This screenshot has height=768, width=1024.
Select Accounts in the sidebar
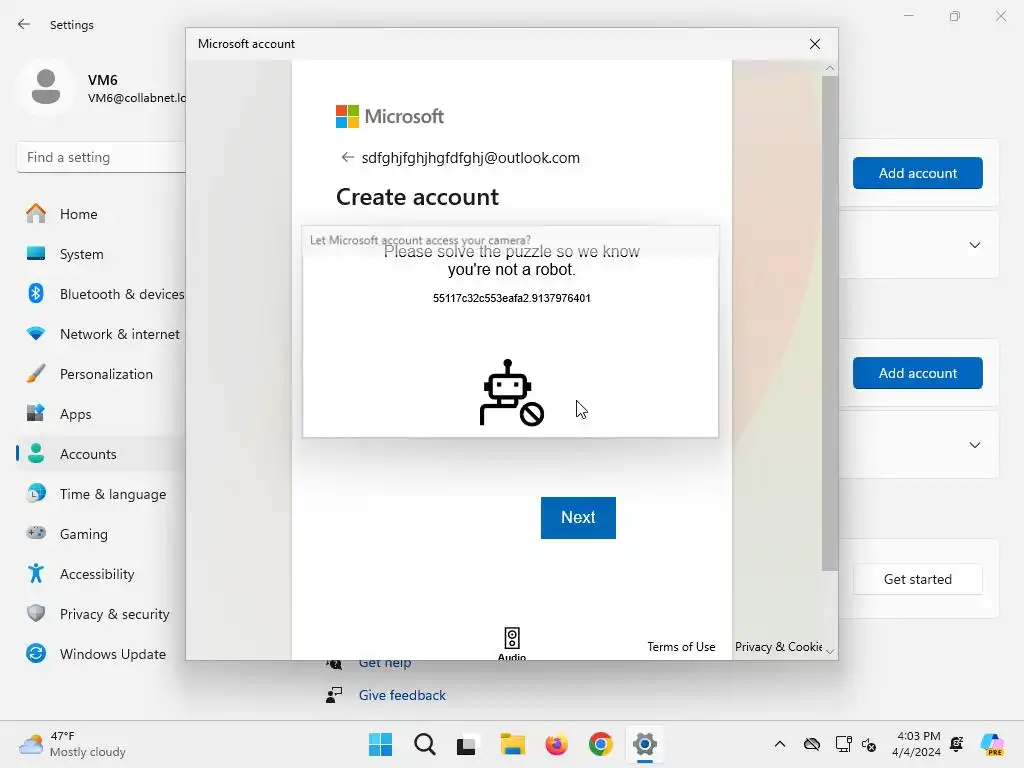tap(101, 454)
